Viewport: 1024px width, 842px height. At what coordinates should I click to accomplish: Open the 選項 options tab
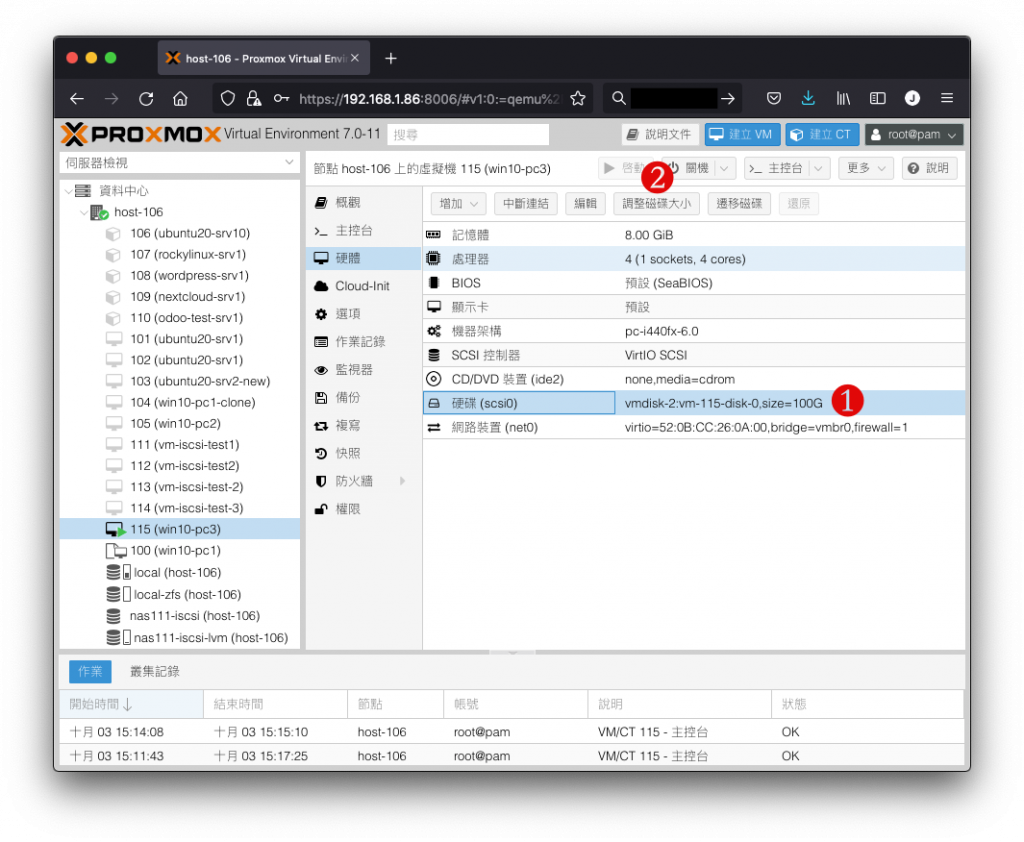[364, 314]
